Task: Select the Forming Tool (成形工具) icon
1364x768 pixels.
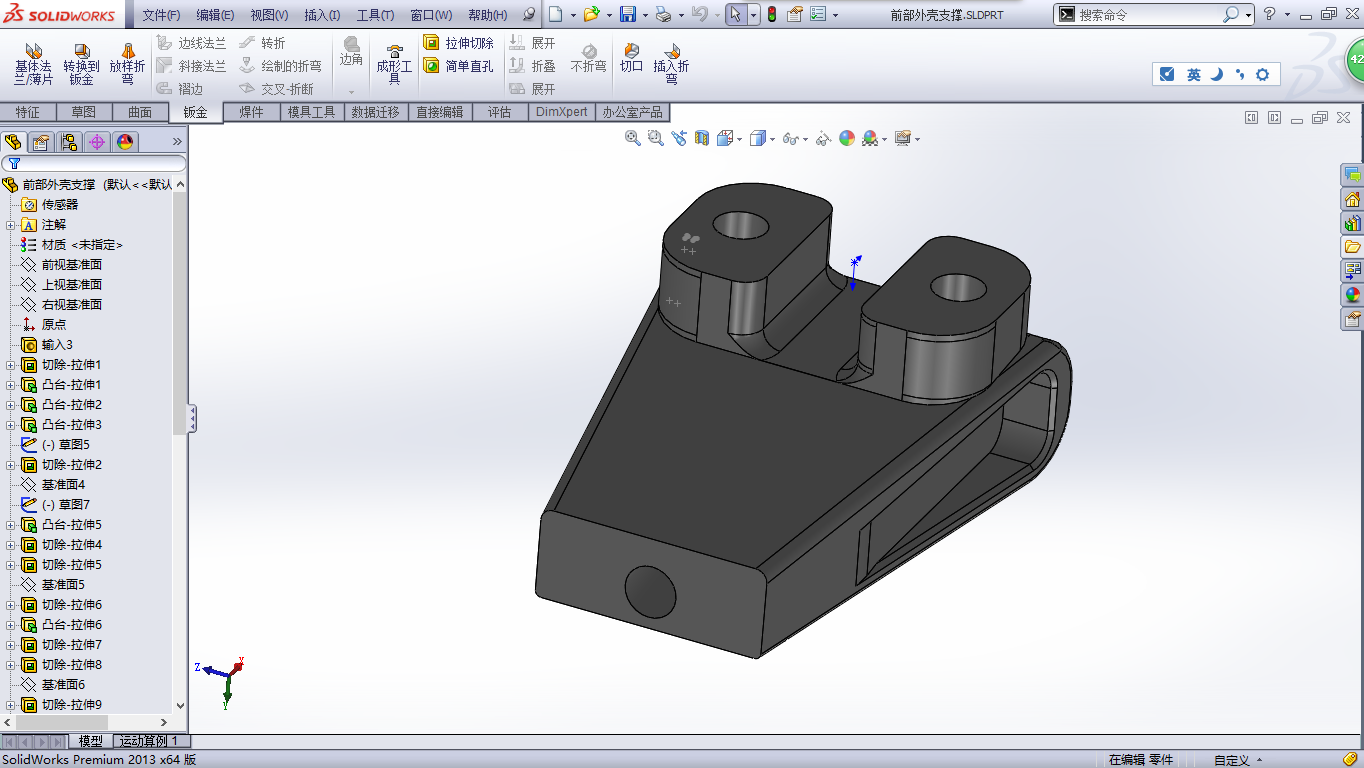Action: (x=394, y=63)
